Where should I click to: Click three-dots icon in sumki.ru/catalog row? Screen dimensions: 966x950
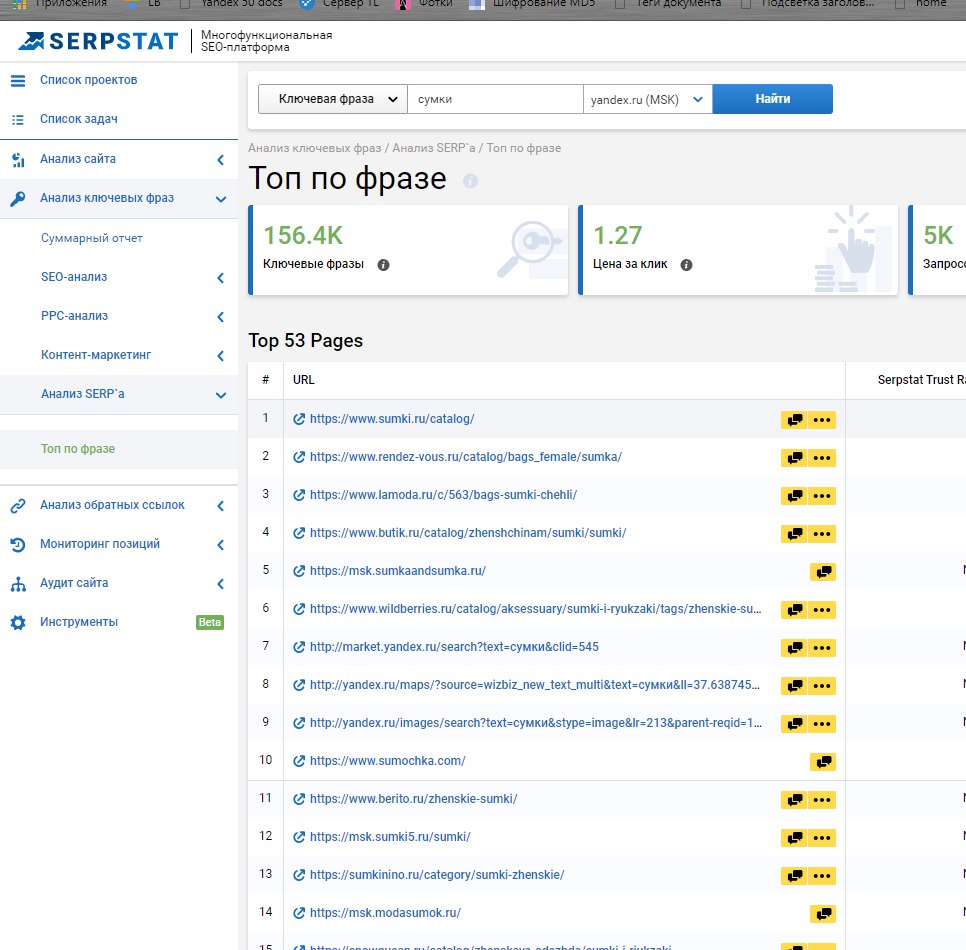pyautogui.click(x=822, y=420)
